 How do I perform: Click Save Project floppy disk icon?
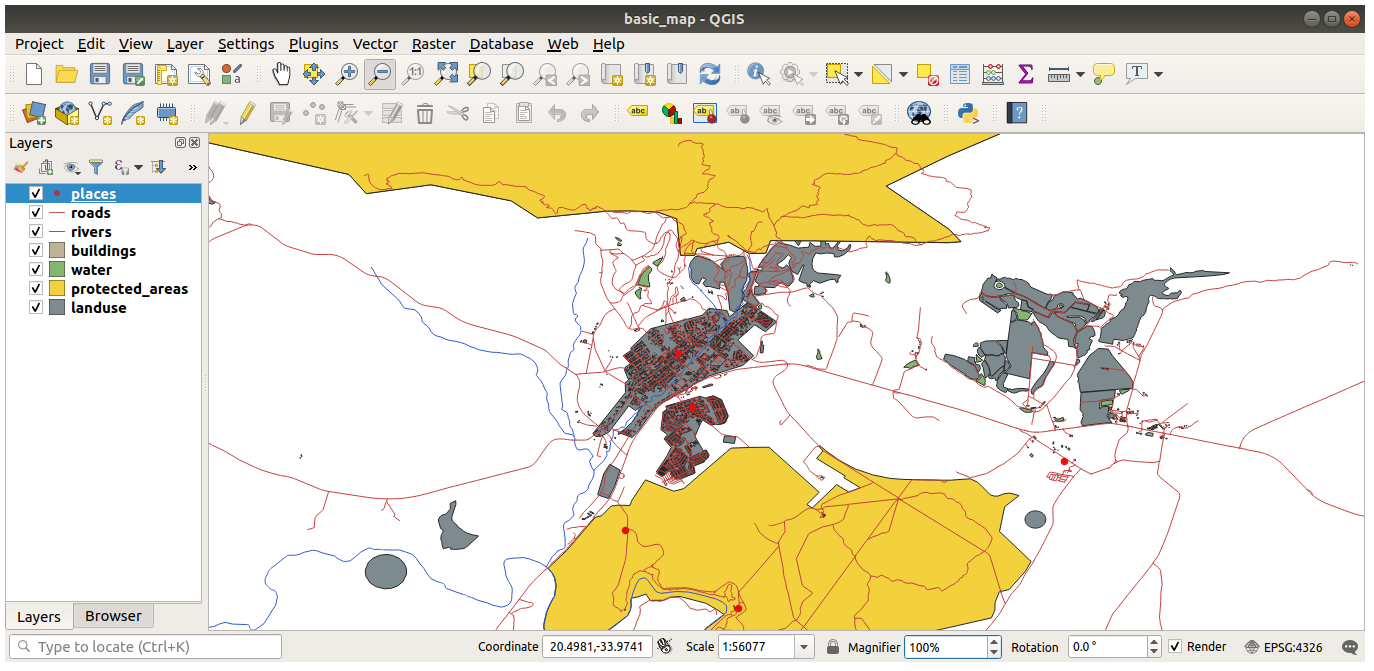[x=100, y=74]
